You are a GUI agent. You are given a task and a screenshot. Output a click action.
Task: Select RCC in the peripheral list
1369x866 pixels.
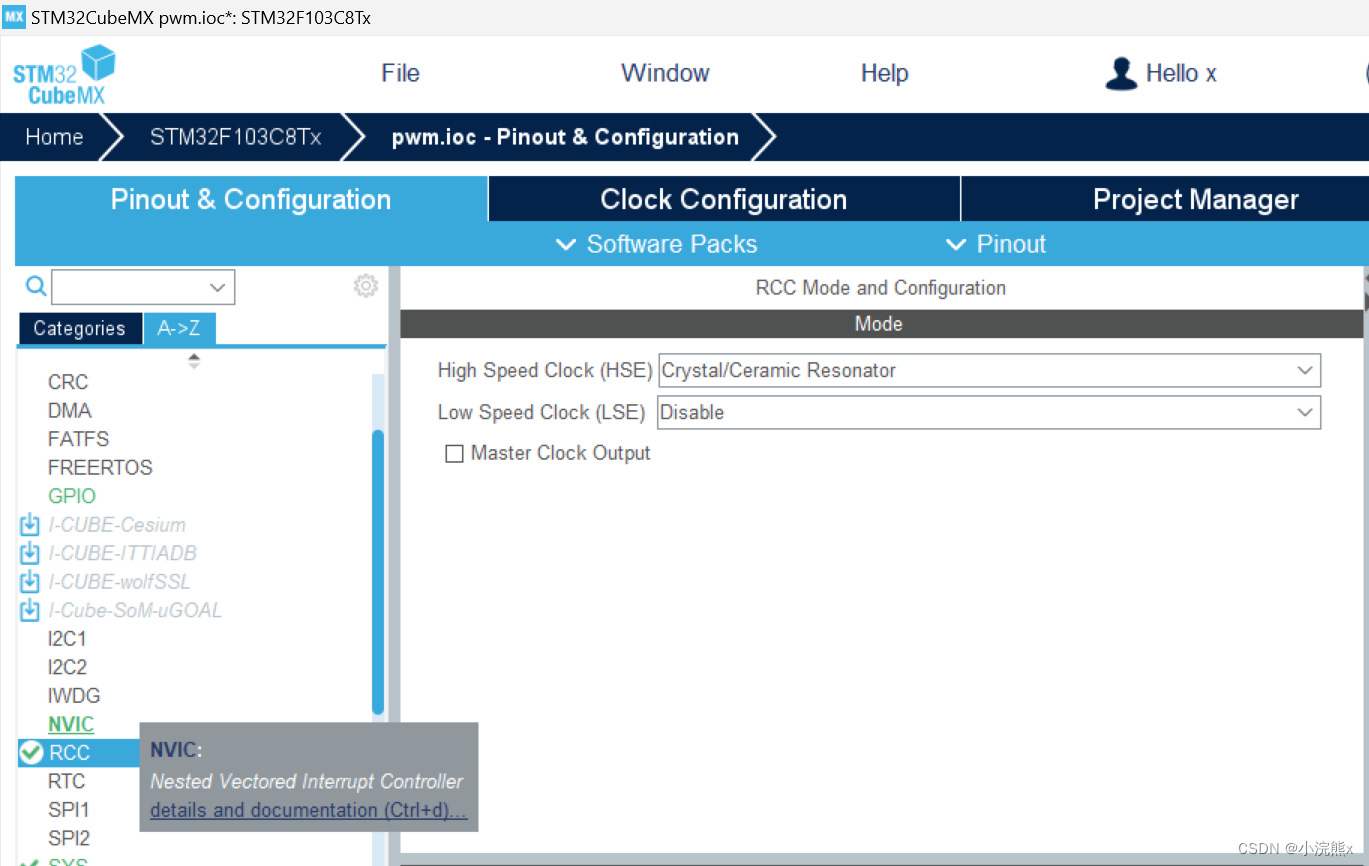tap(70, 753)
